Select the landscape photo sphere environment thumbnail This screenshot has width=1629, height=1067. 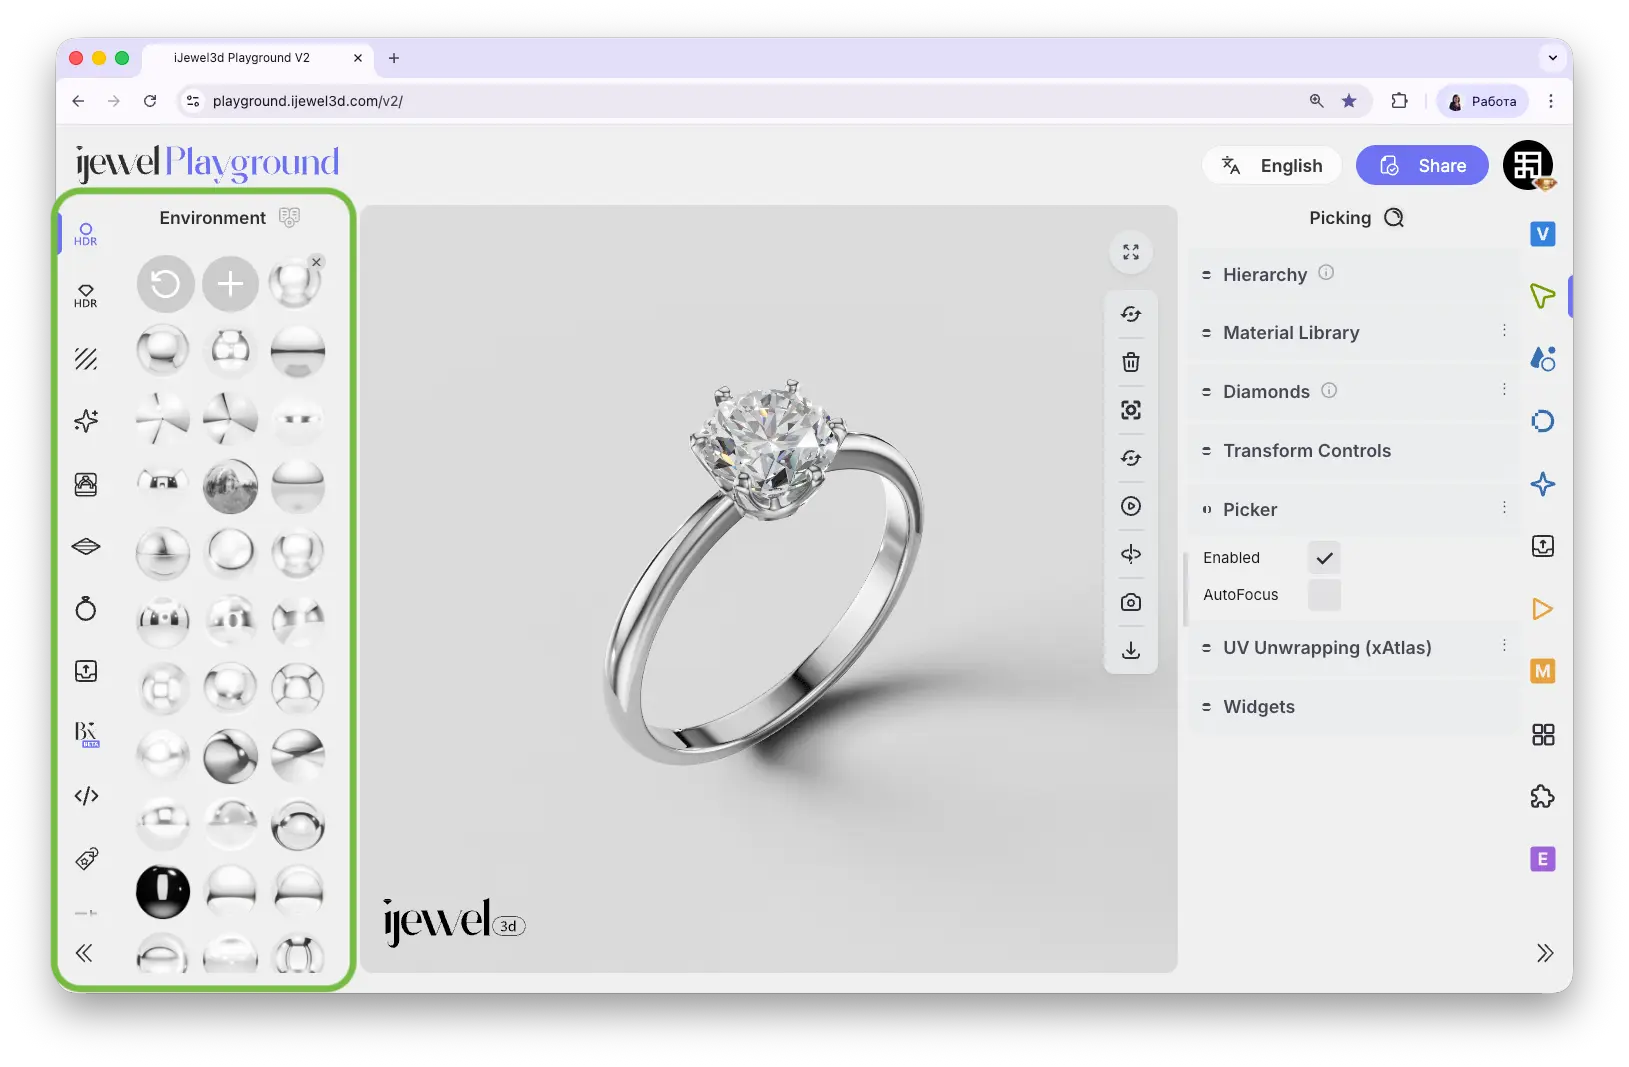(230, 487)
